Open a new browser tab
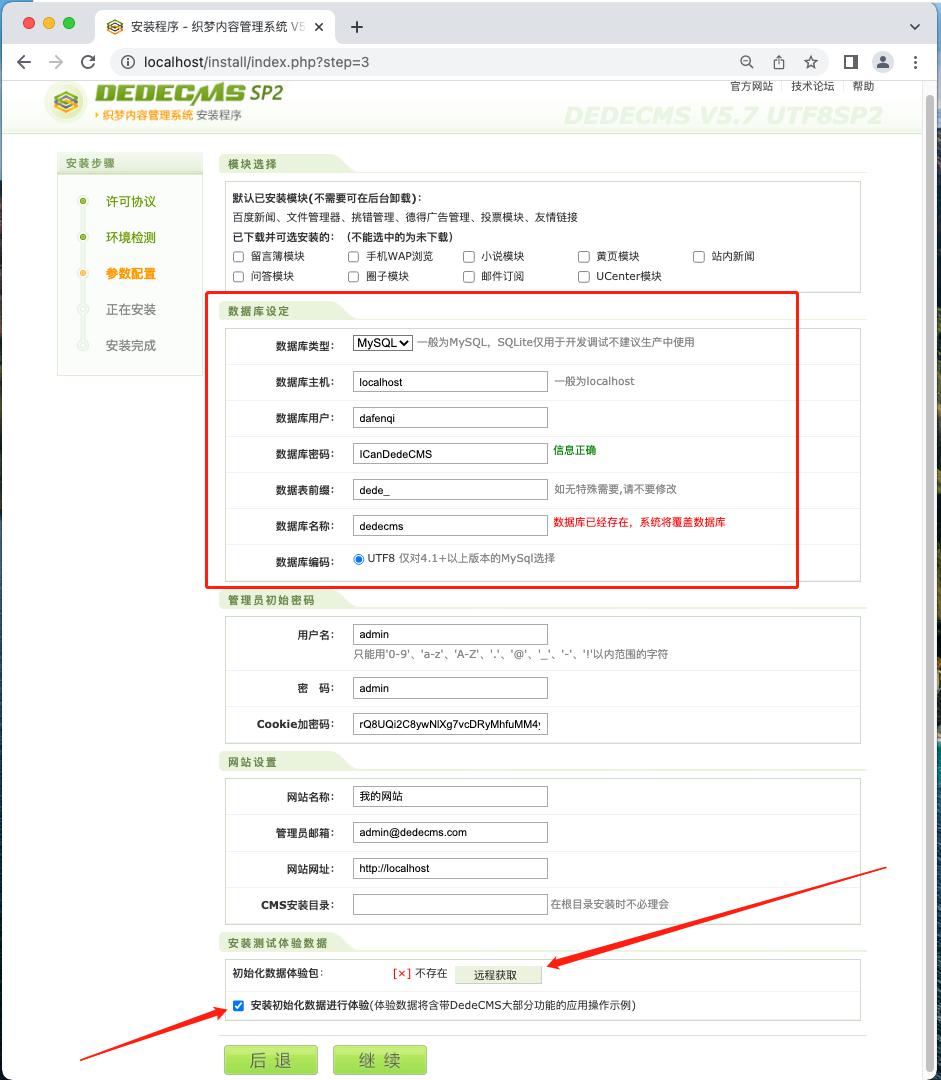 click(x=357, y=27)
